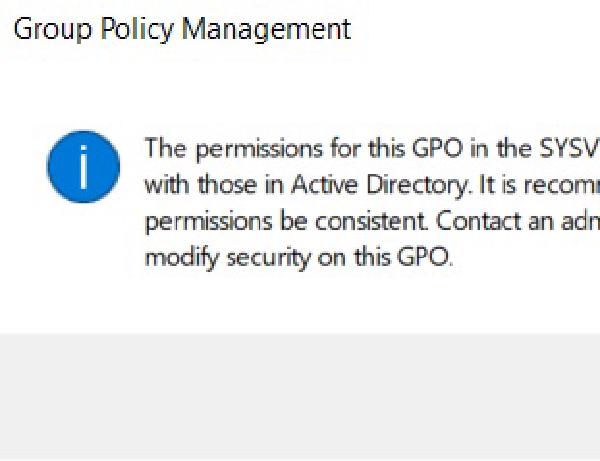600x461 pixels.
Task: Click the line 'permissions be consistent. Contact an'
Action: pos(371,221)
